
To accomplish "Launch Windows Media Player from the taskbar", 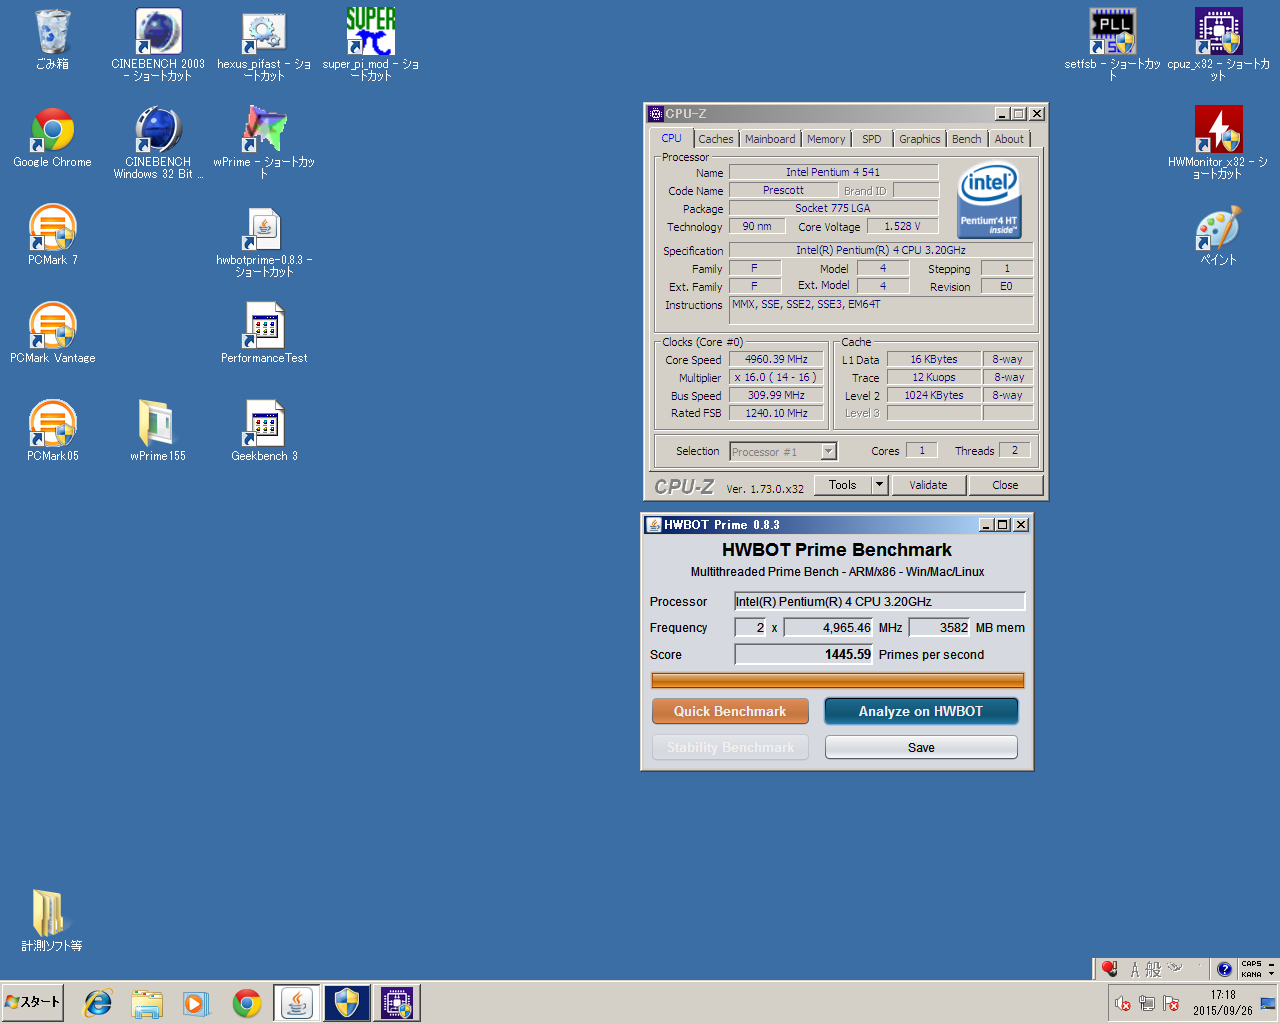I will [x=196, y=1003].
